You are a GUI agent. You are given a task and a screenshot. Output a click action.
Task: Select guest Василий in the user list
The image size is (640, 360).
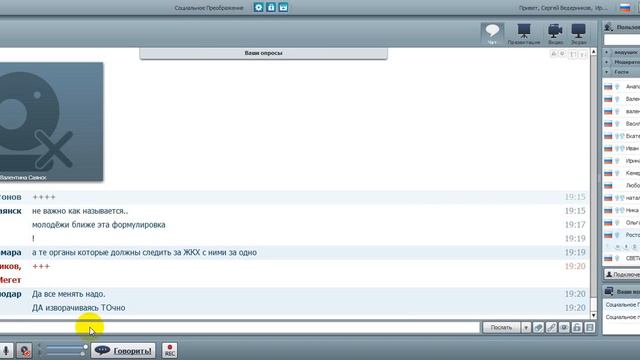[x=622, y=124]
